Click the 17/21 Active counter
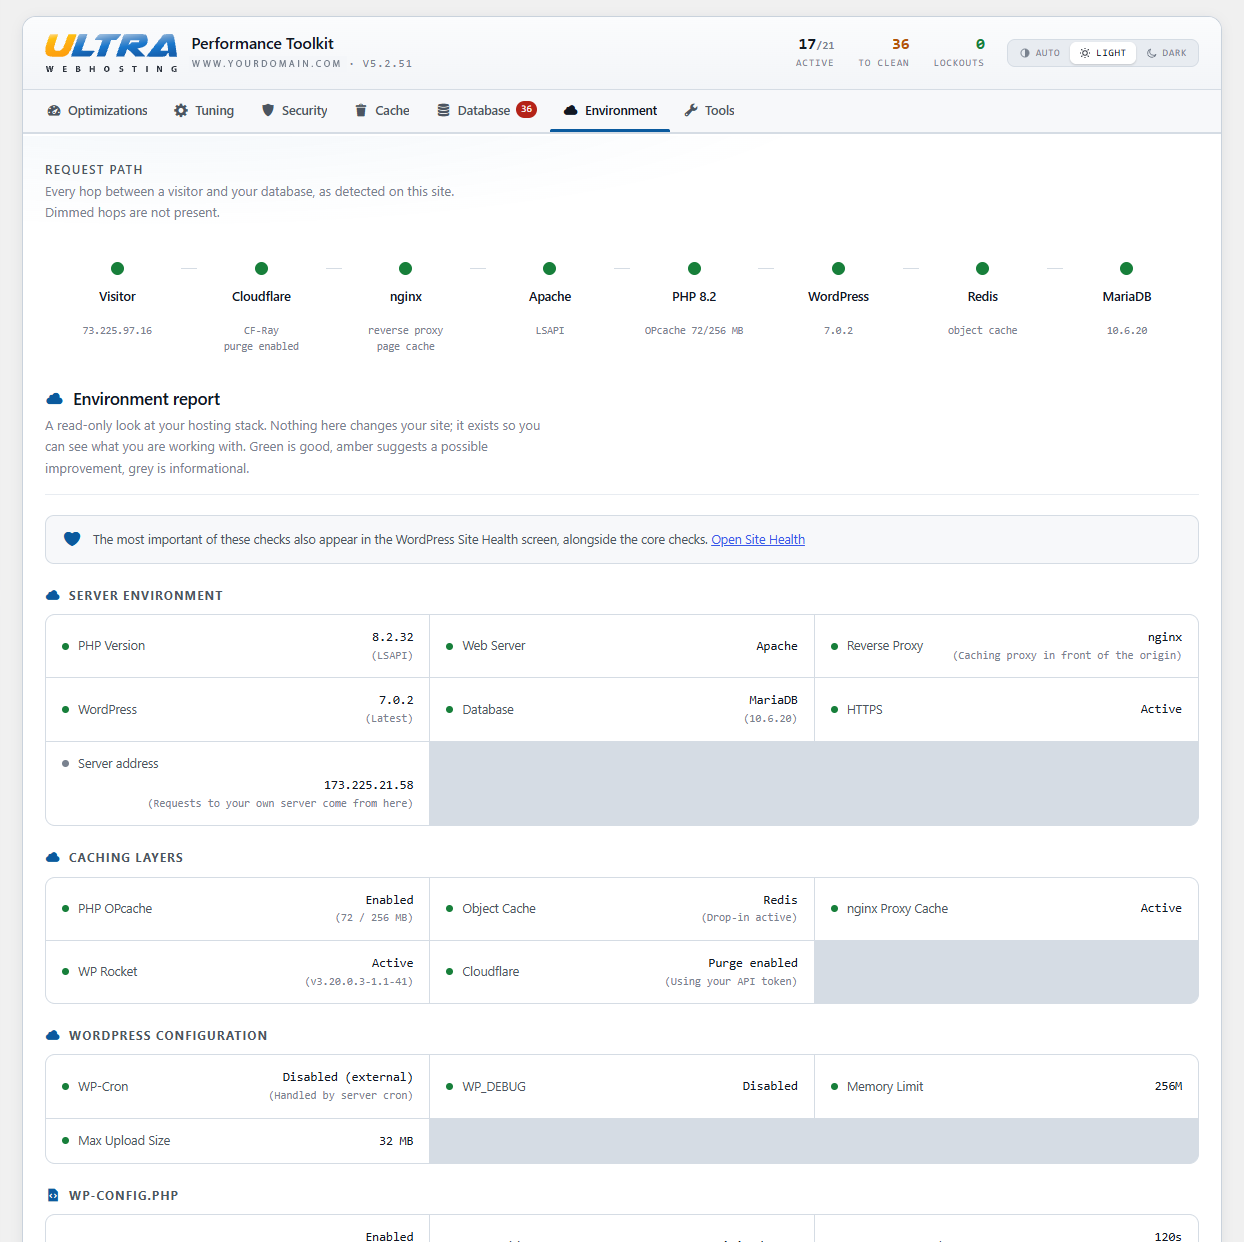The width and height of the screenshot is (1244, 1242). coord(815,52)
